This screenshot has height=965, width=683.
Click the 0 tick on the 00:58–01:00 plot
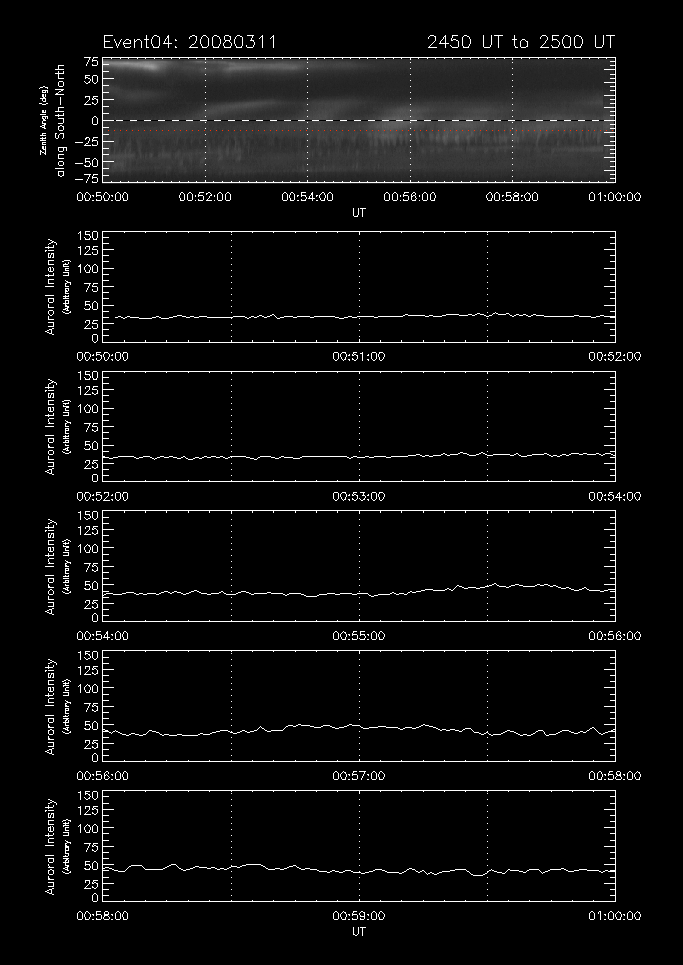tap(95, 897)
